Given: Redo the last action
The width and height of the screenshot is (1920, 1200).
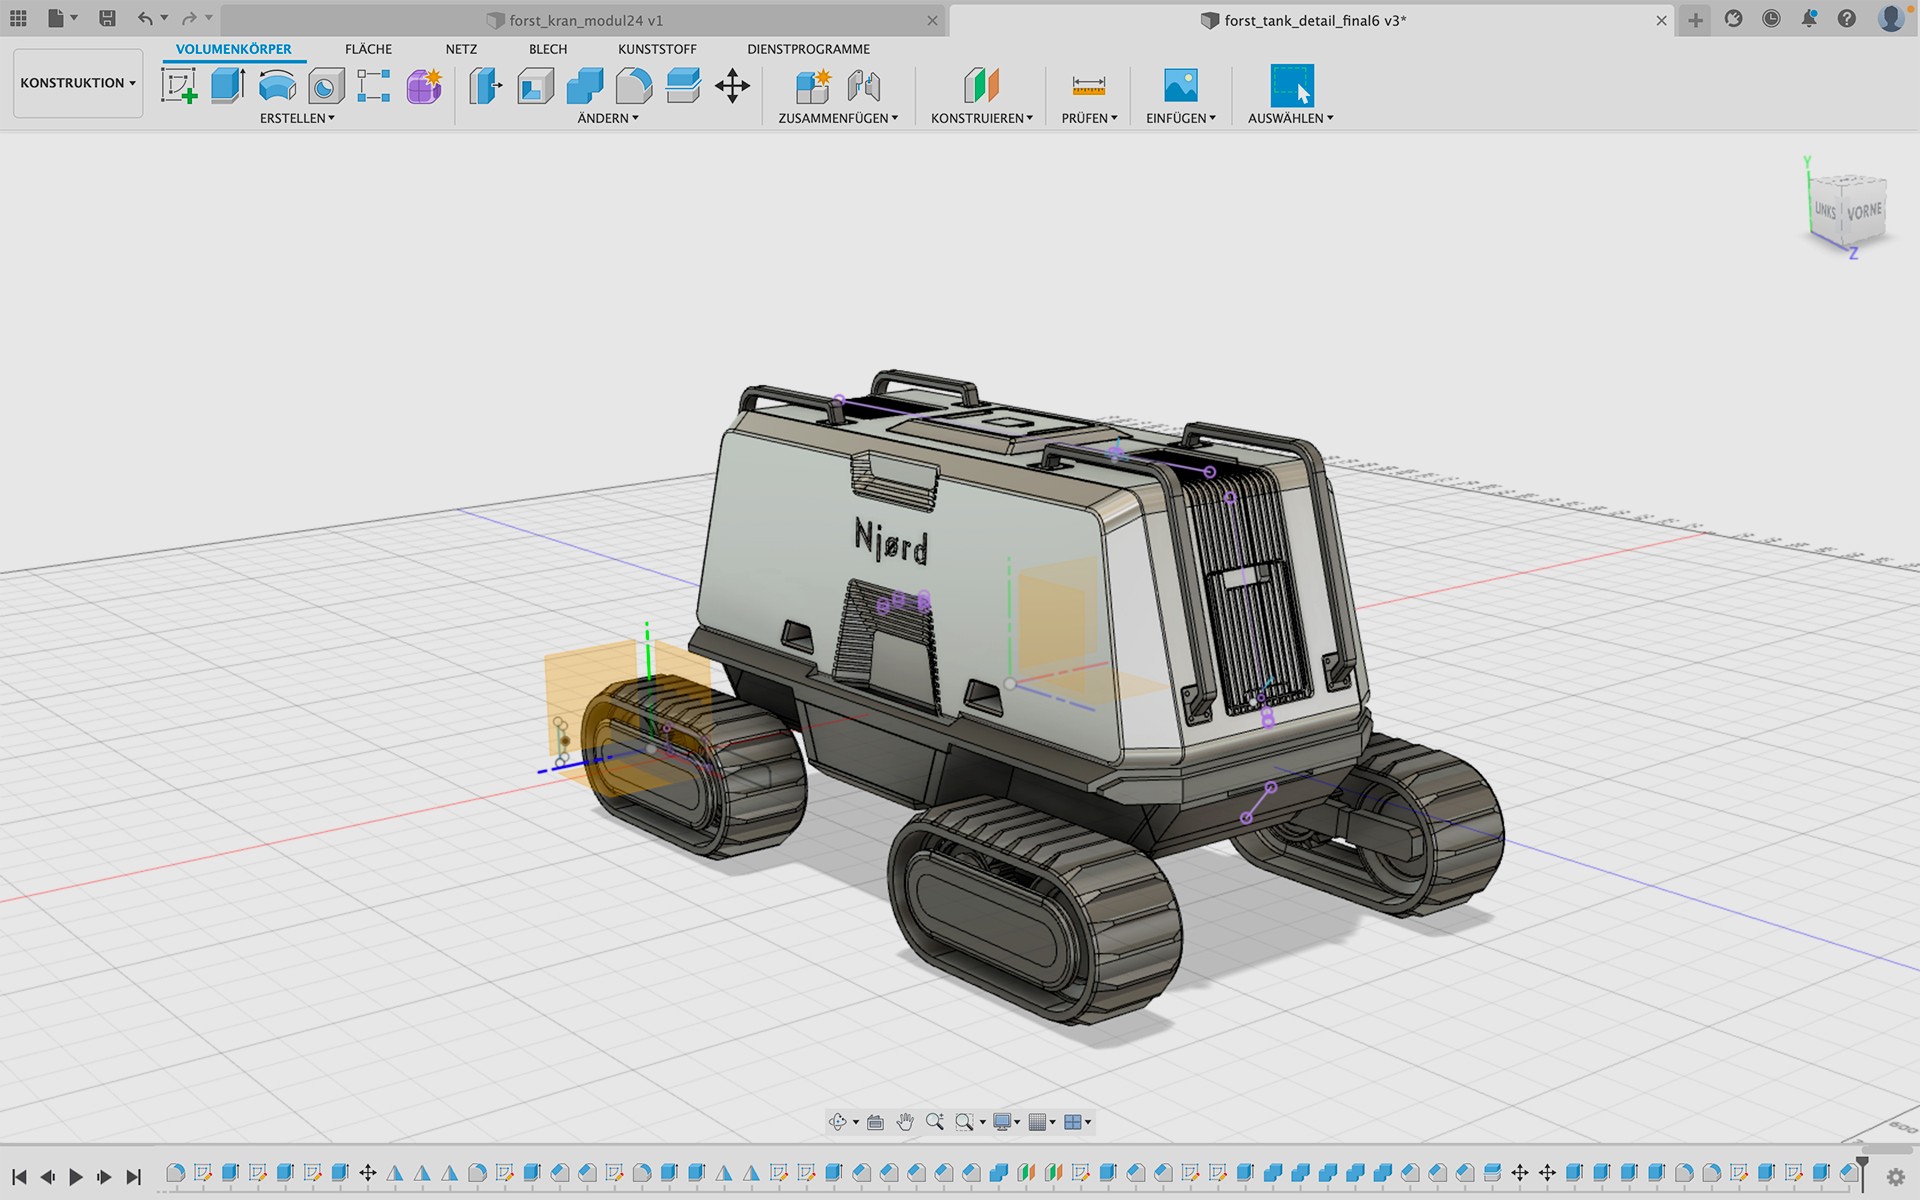Looking at the screenshot, I should tap(189, 18).
